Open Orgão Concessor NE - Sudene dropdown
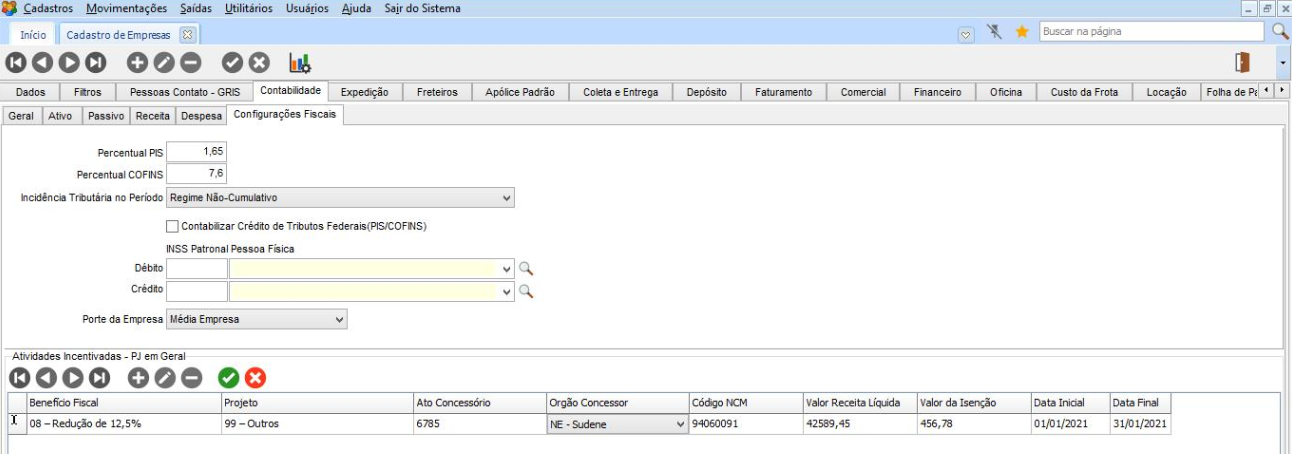 (681, 424)
